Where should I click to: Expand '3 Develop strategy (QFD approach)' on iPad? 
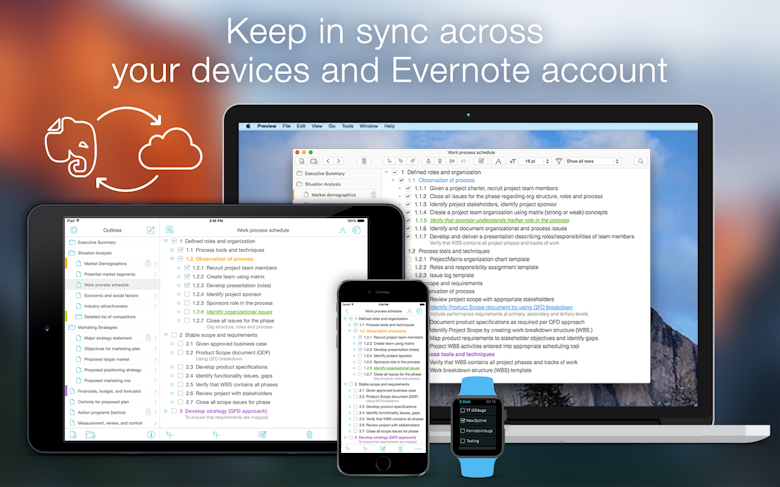tap(166, 411)
